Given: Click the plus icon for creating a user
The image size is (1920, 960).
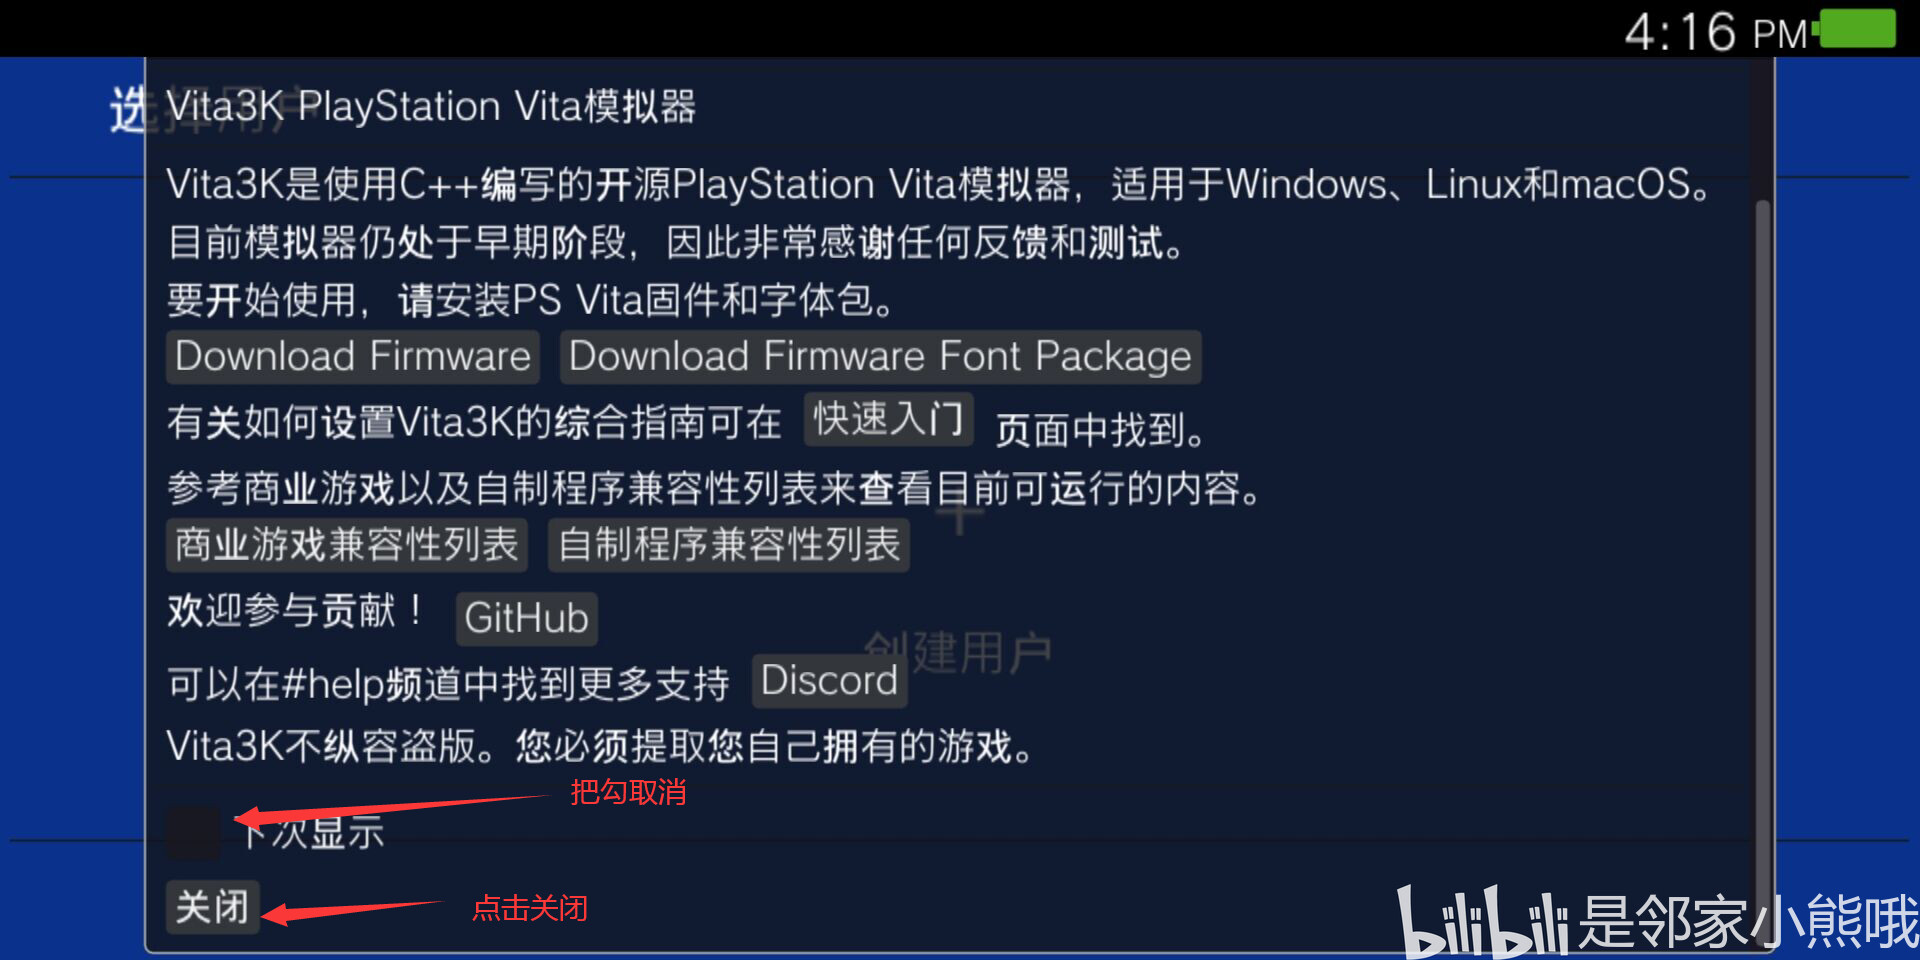Looking at the screenshot, I should pos(960,517).
